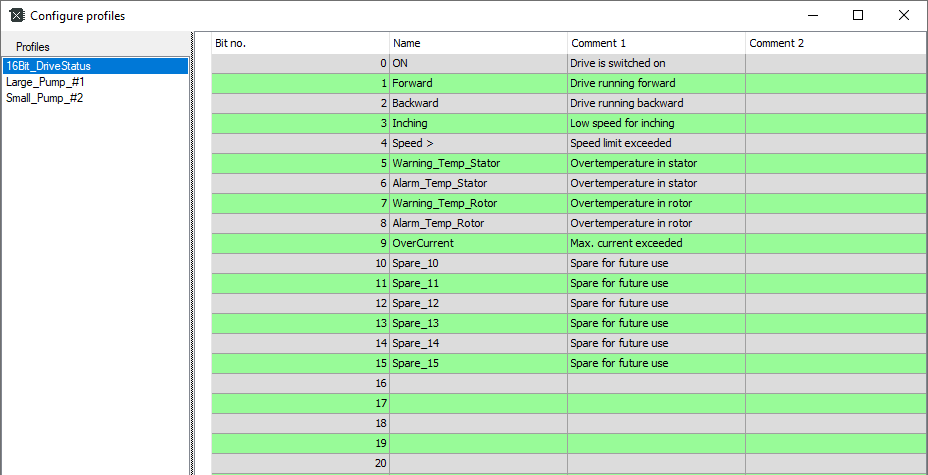Click the 'Max. current exceeded' comment cell

pyautogui.click(x=656, y=243)
